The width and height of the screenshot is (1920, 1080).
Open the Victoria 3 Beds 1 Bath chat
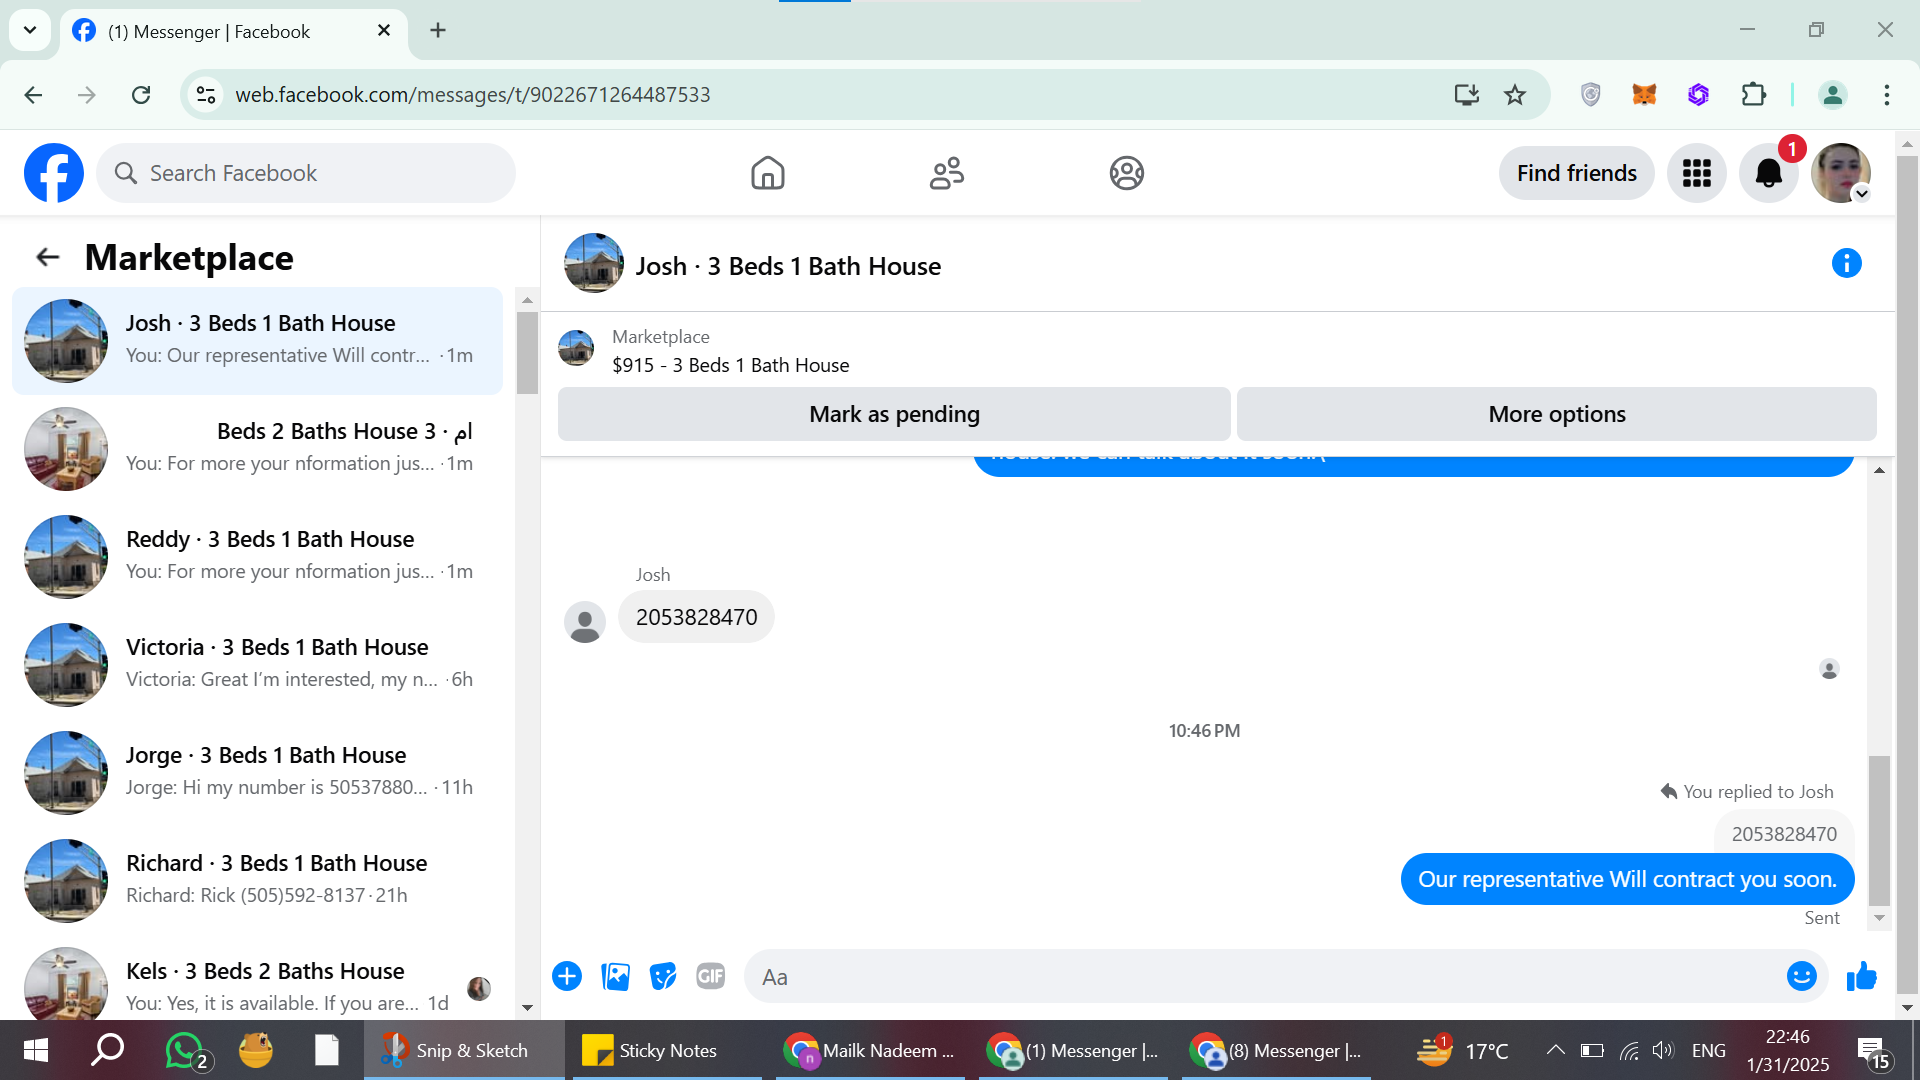point(257,664)
